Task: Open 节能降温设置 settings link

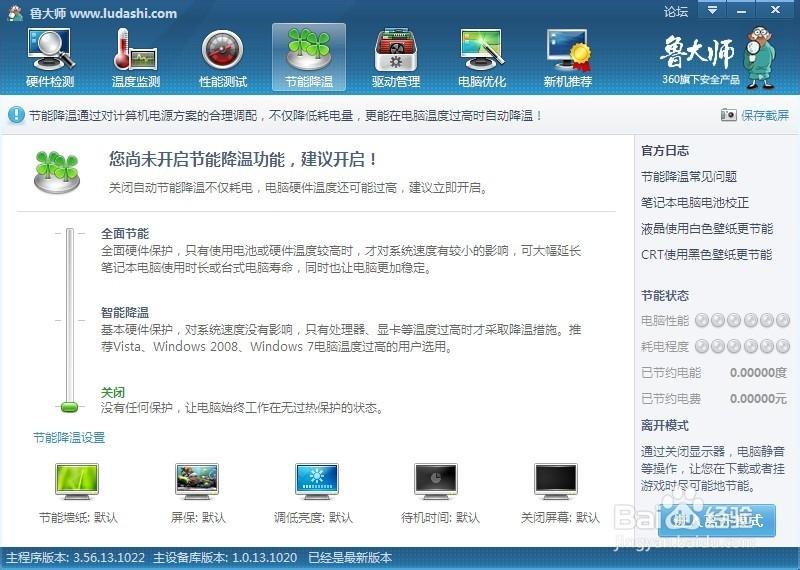Action: (69, 437)
